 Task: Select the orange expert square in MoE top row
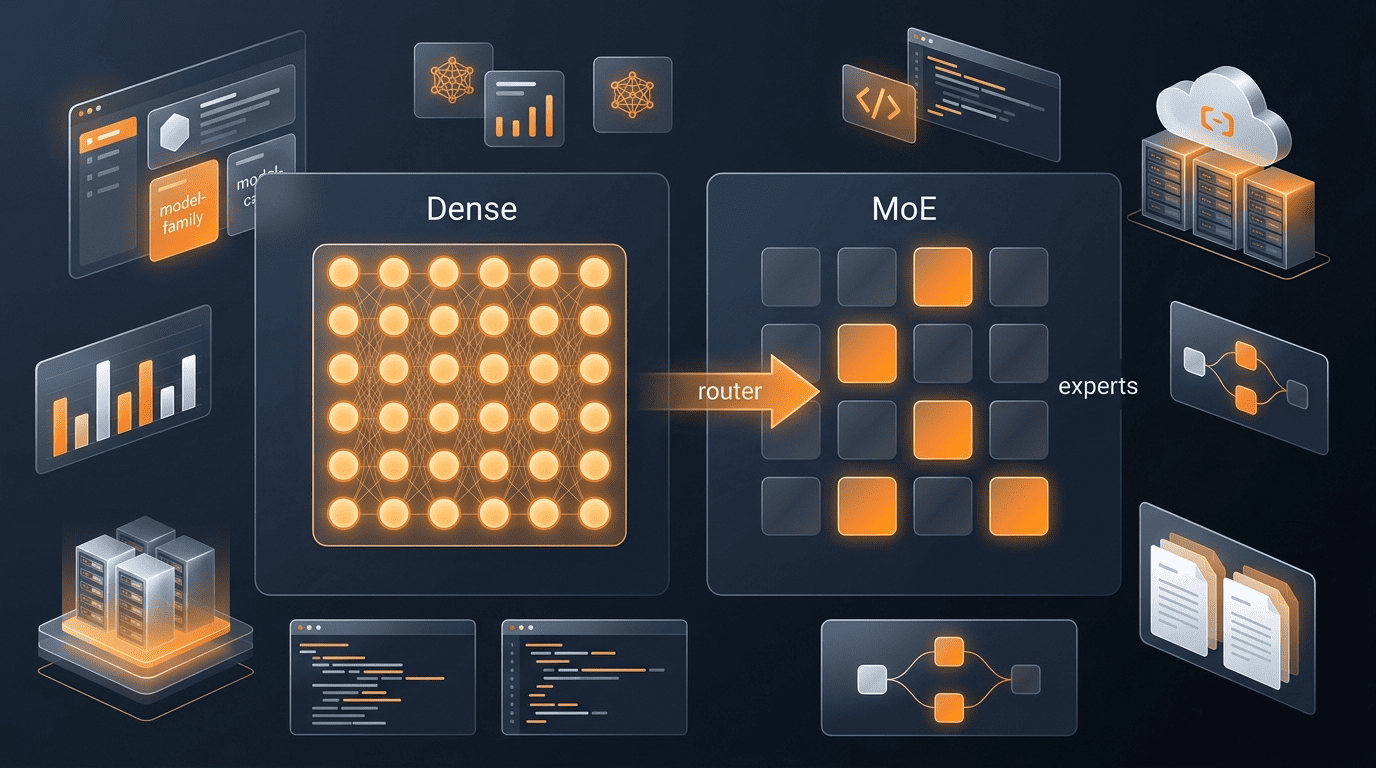pos(943,277)
